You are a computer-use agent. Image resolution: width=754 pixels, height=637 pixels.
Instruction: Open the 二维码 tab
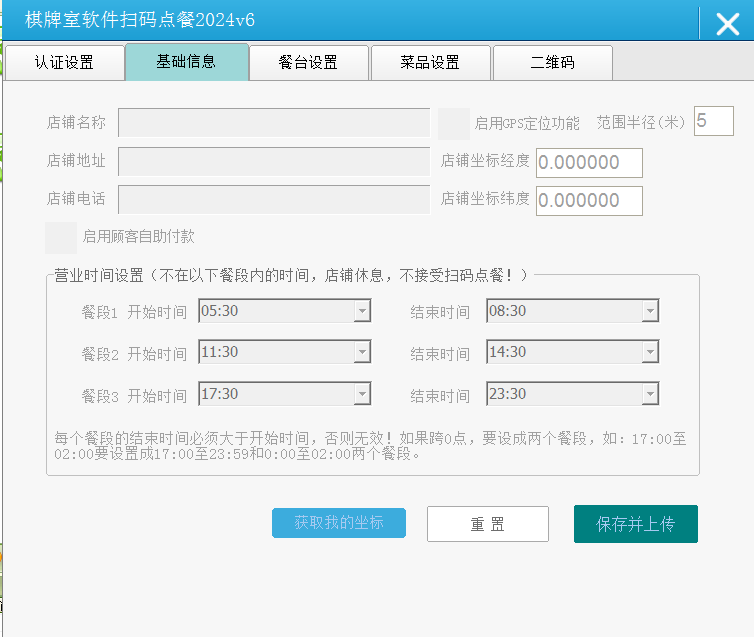(x=552, y=63)
